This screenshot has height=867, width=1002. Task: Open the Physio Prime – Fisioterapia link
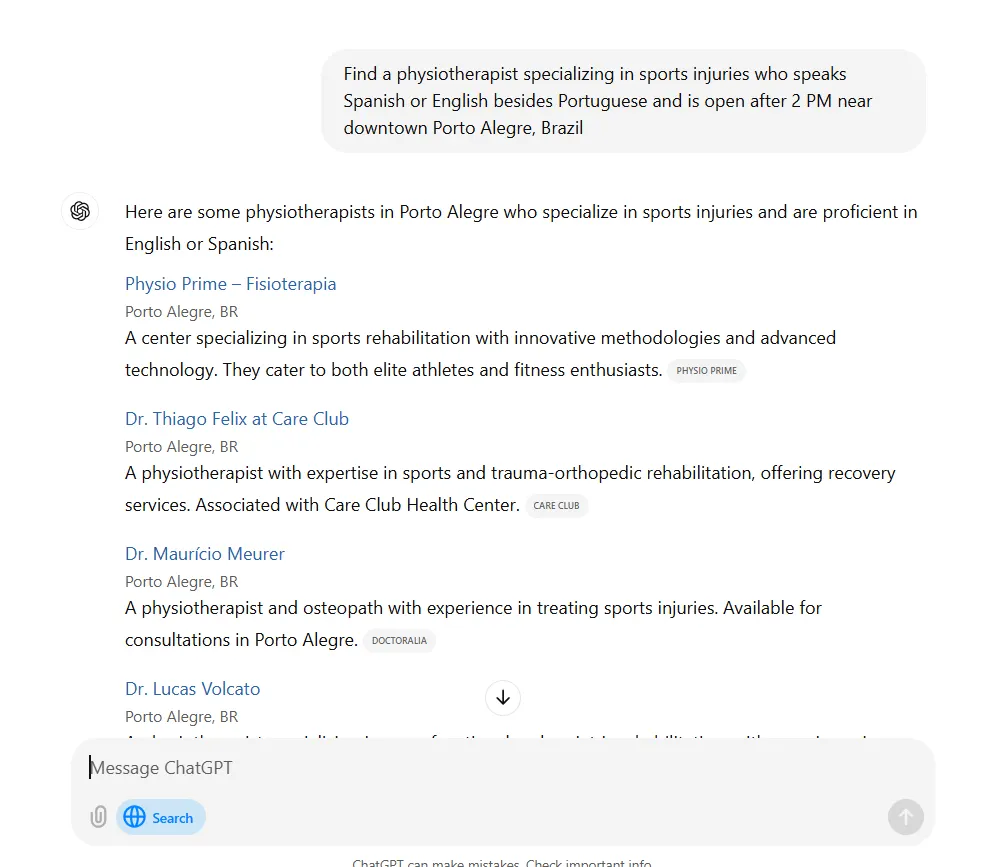tap(230, 284)
